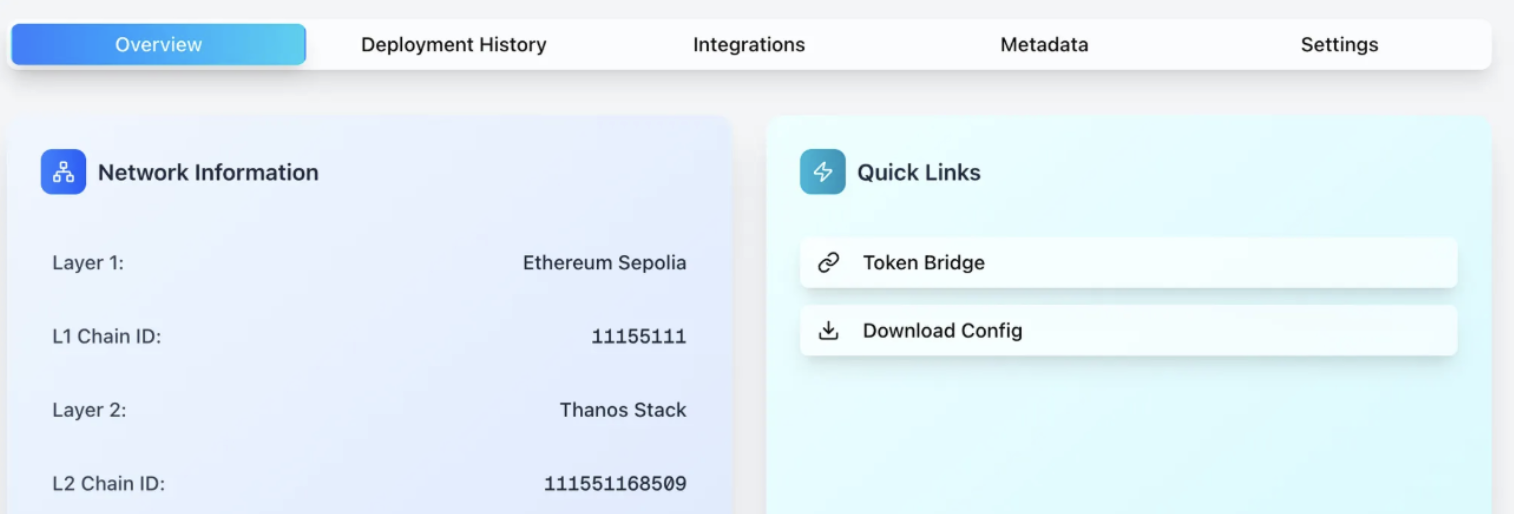Select the Metadata tab
Viewport: 1514px width, 514px height.
click(1044, 45)
